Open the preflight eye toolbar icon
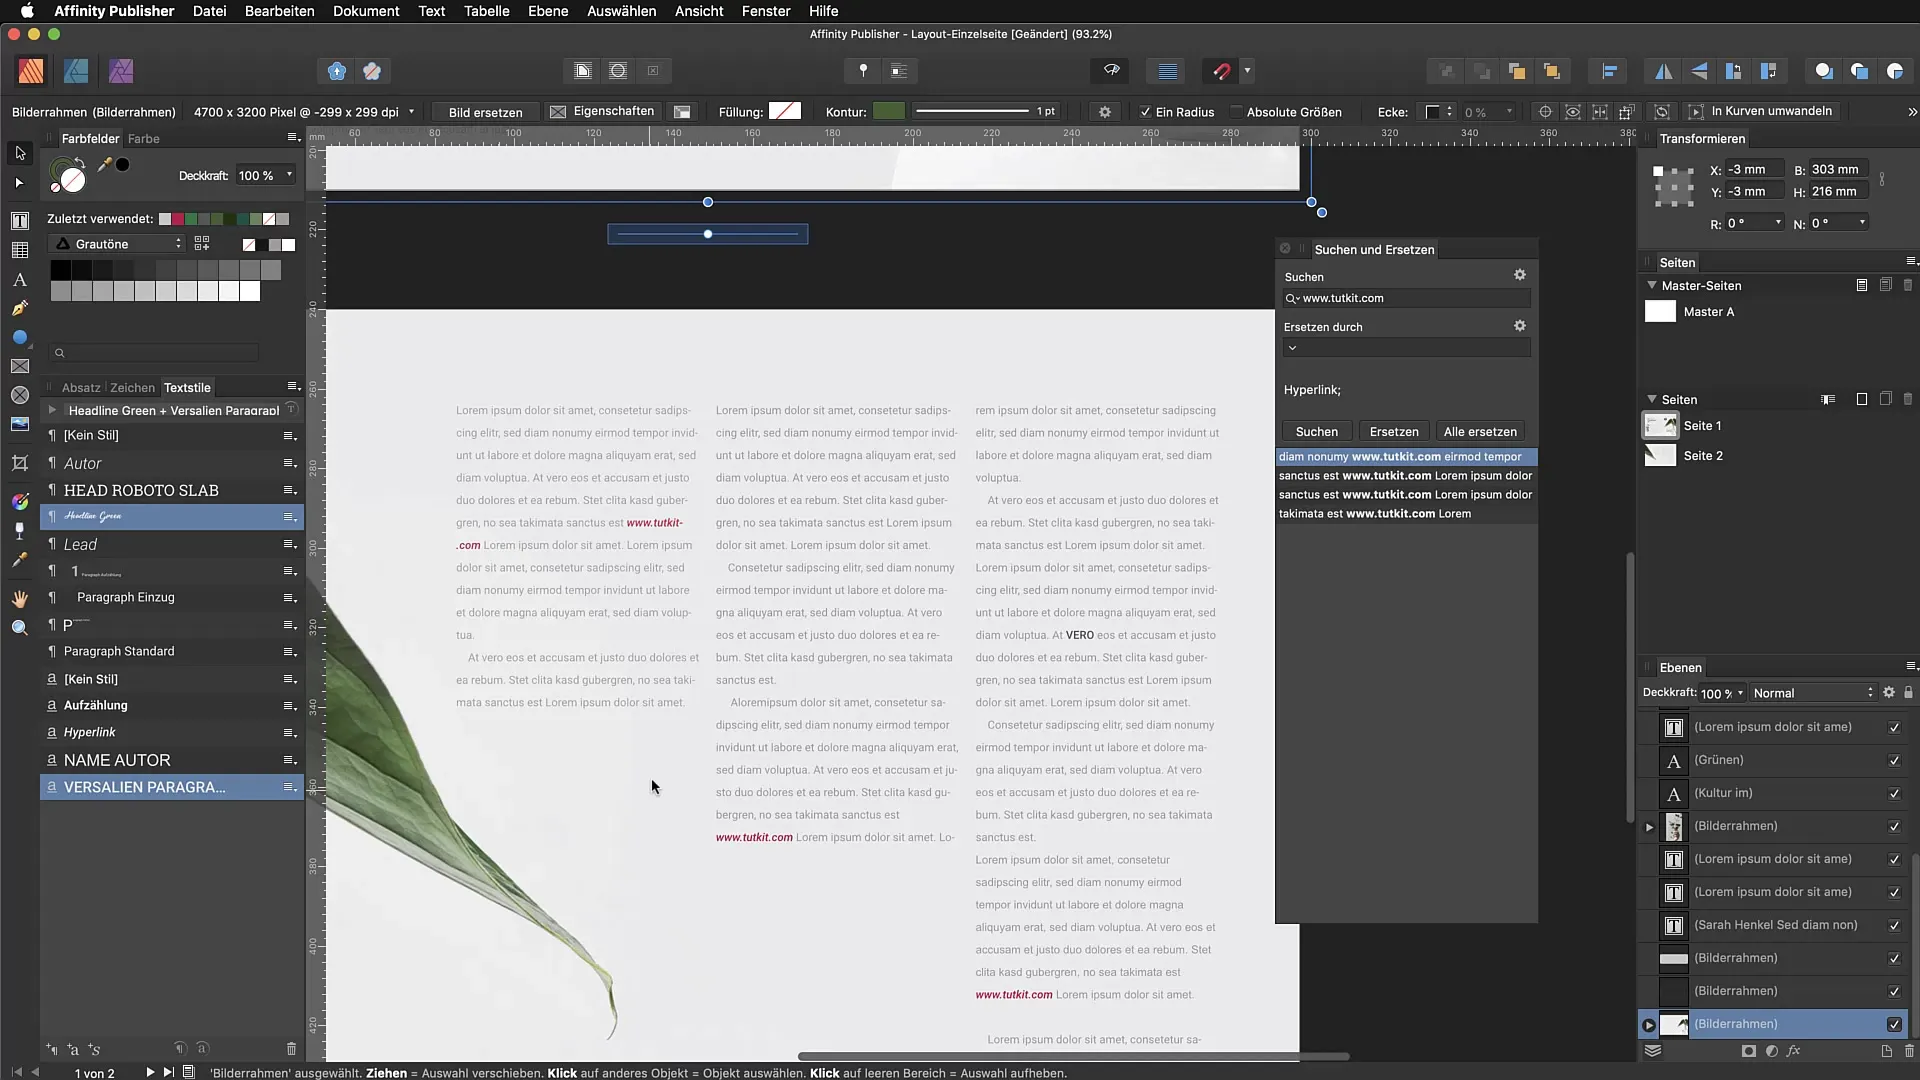This screenshot has width=1920, height=1080. (1111, 71)
